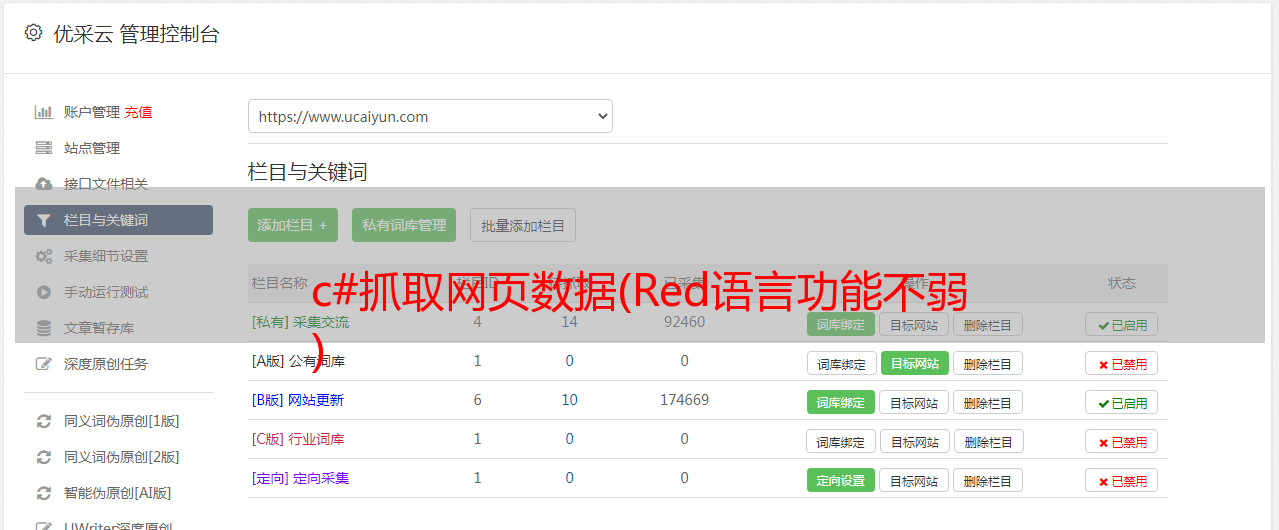Open 智能伪原创[AI版] menu item
Screen dimensions: 1279x530
[x=118, y=493]
